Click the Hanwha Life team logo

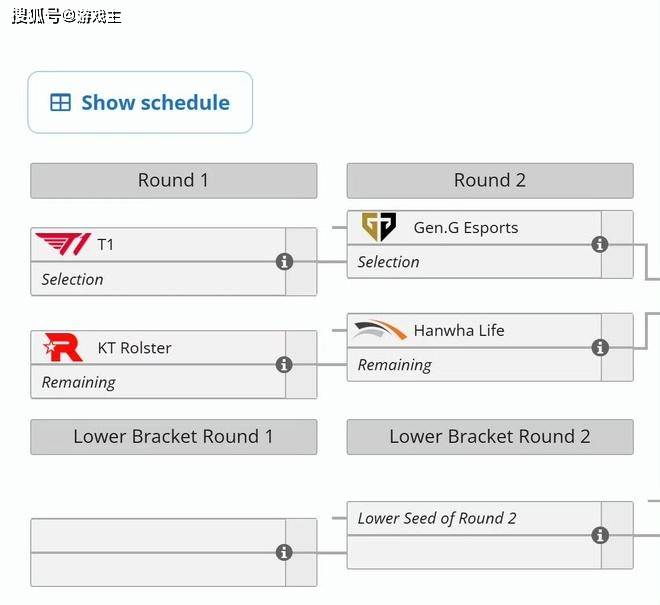[x=380, y=330]
